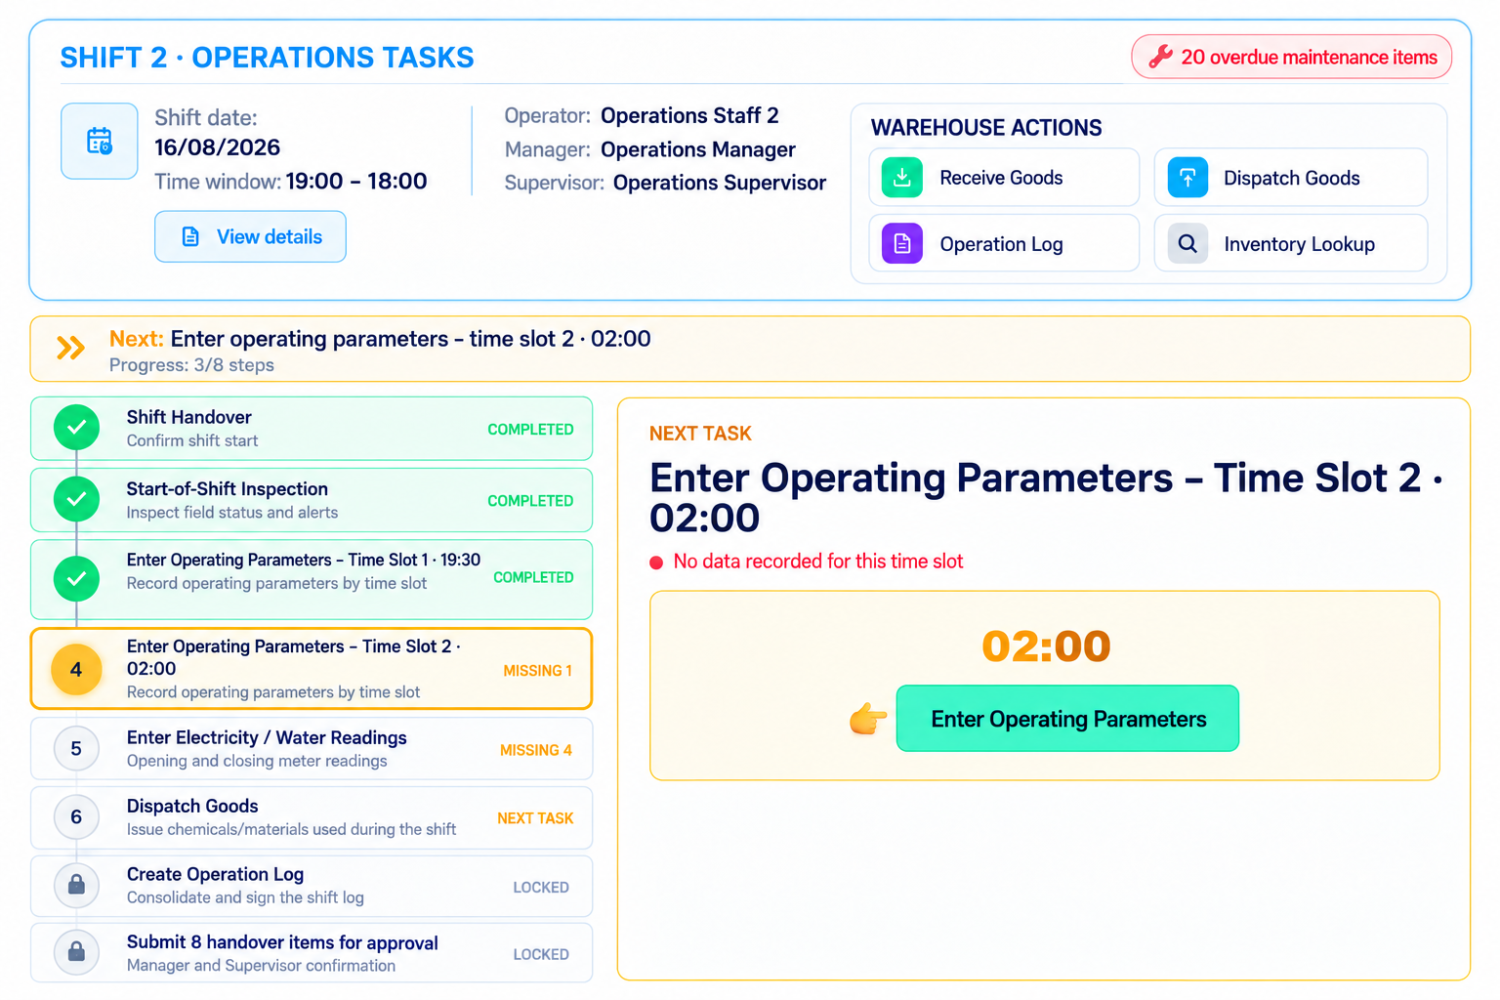Click the Operations Manager name
The image size is (1500, 1000).
click(698, 150)
